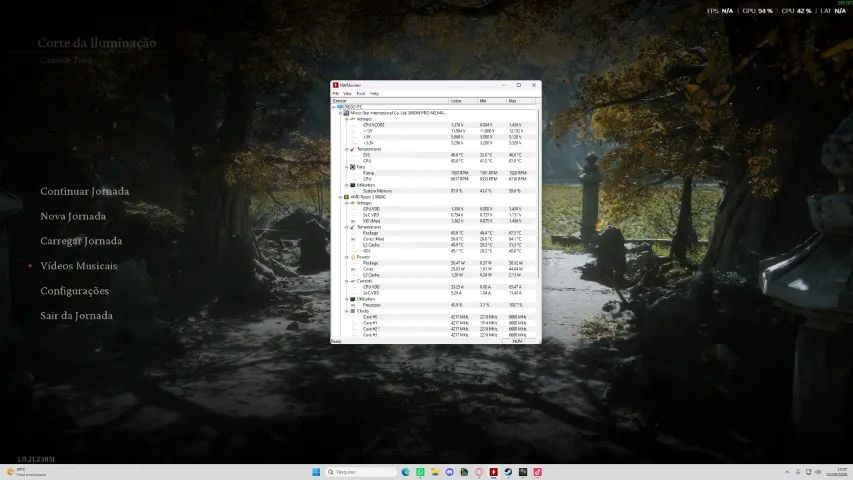
Task: Choose Continuar Jornada in game menu
Action: 85,191
